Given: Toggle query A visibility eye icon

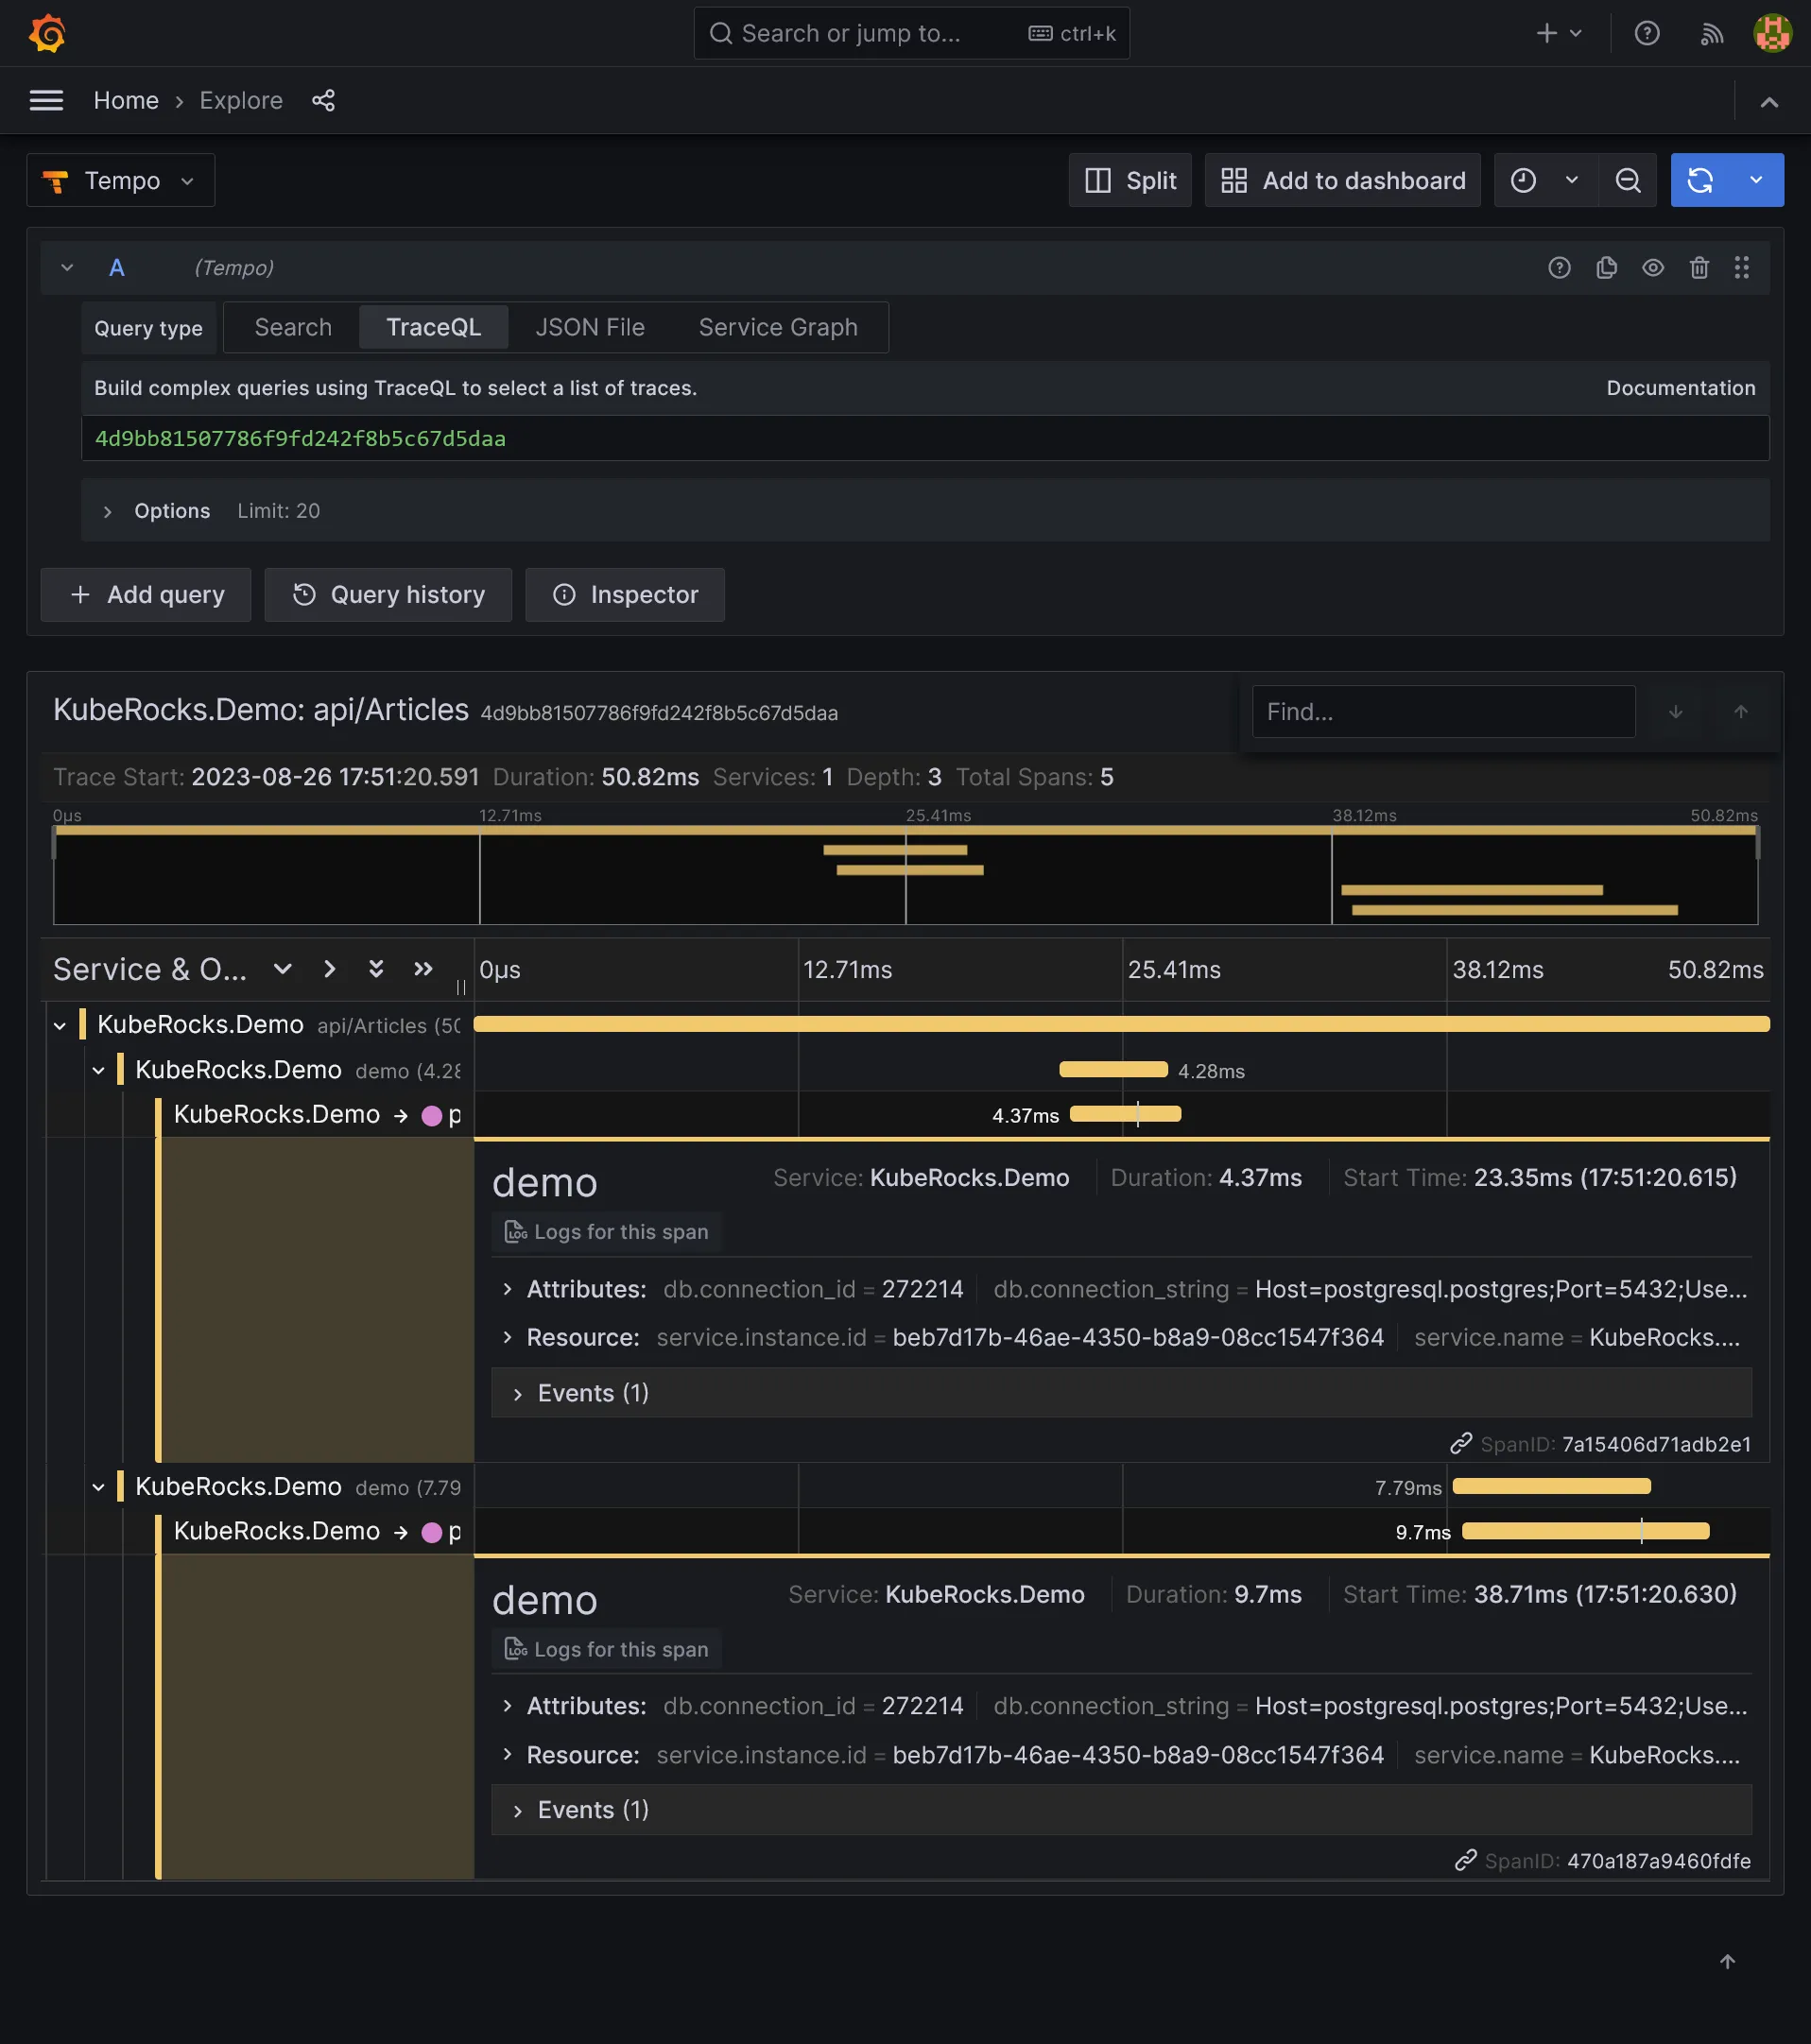Looking at the screenshot, I should (1652, 268).
